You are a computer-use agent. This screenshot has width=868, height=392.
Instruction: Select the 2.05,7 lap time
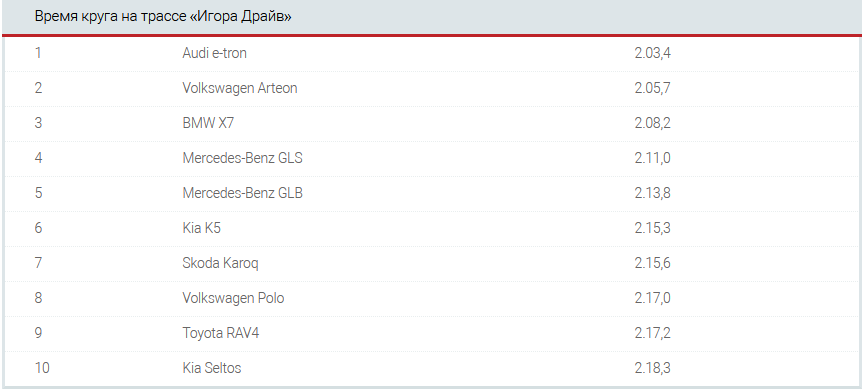(653, 88)
